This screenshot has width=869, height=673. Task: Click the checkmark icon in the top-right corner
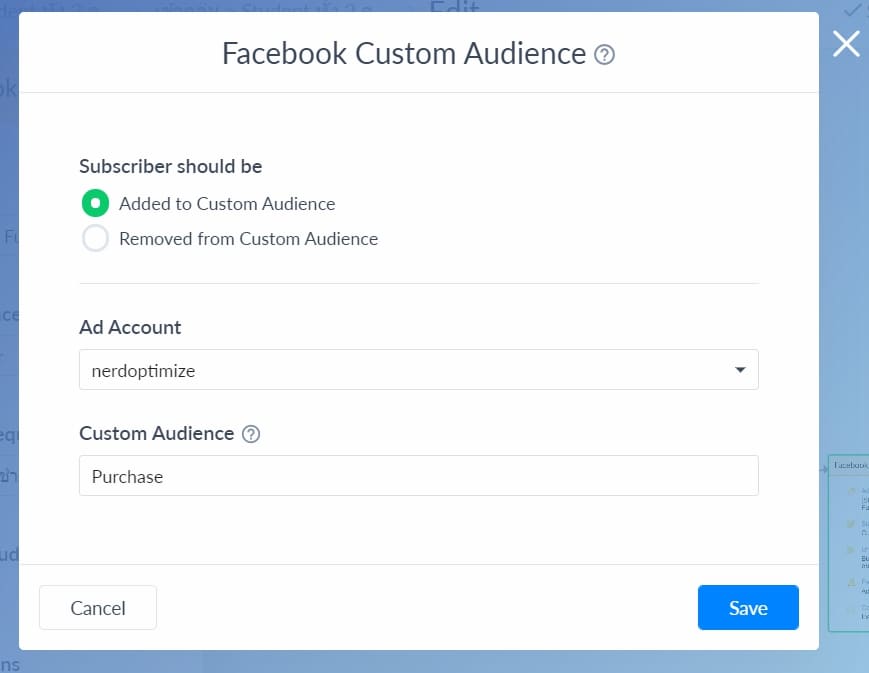click(851, 9)
